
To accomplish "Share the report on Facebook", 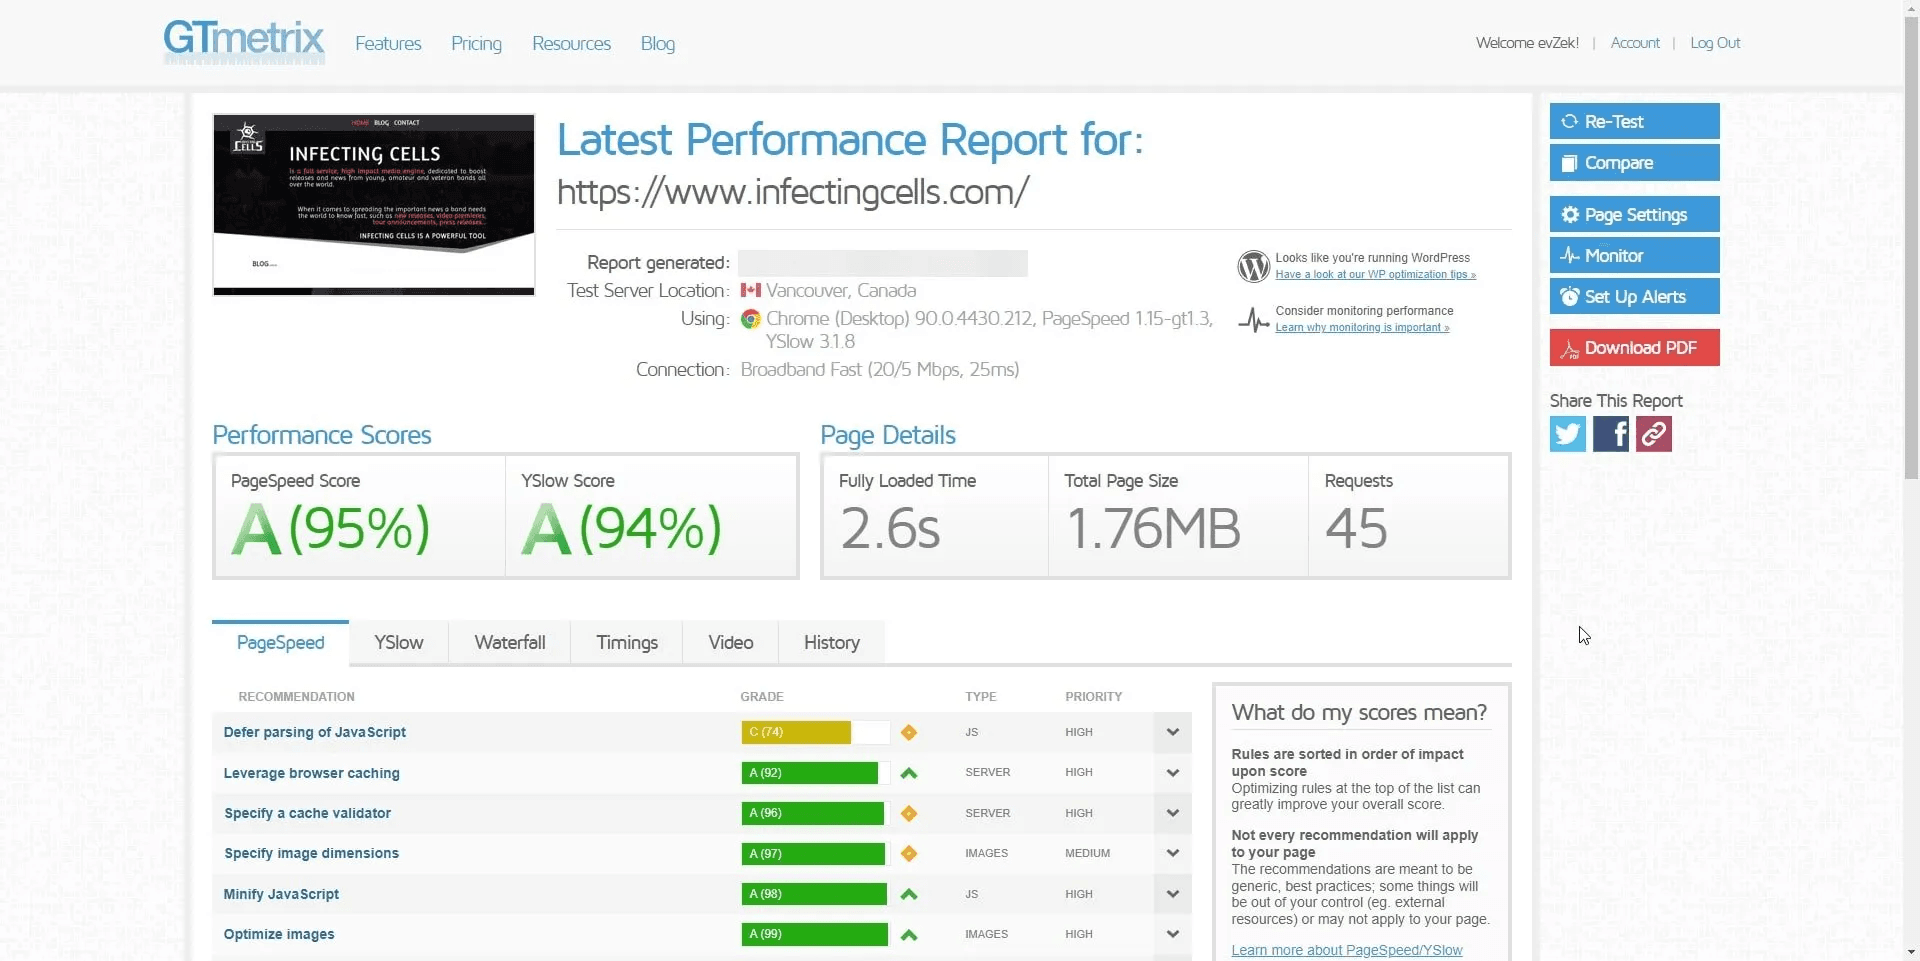I will (x=1609, y=433).
